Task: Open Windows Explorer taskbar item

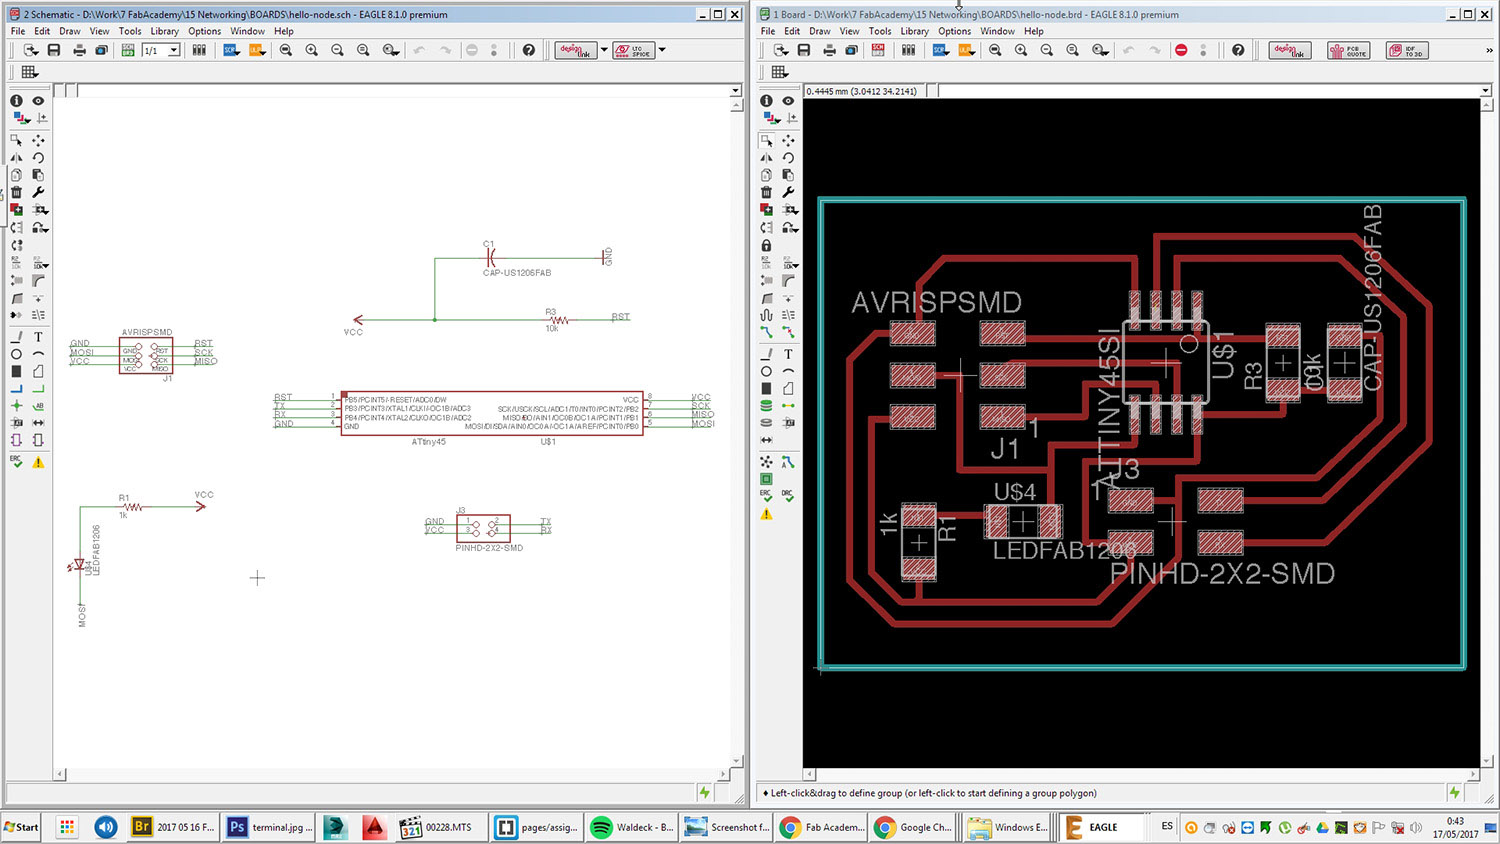Action: [x=1008, y=827]
